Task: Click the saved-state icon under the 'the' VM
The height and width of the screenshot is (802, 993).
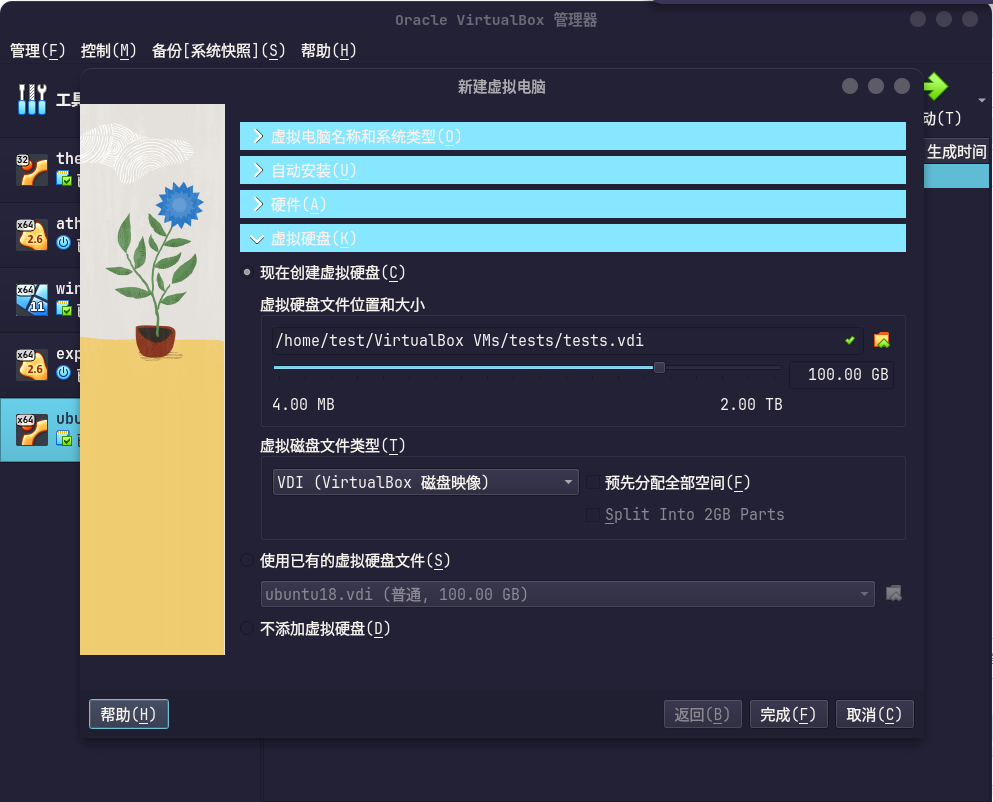Action: pos(64,179)
